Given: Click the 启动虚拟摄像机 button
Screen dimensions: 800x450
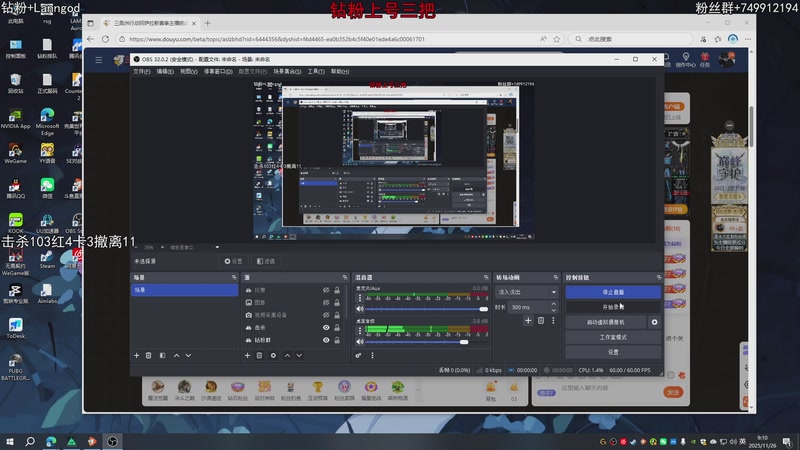Looking at the screenshot, I should [x=605, y=322].
